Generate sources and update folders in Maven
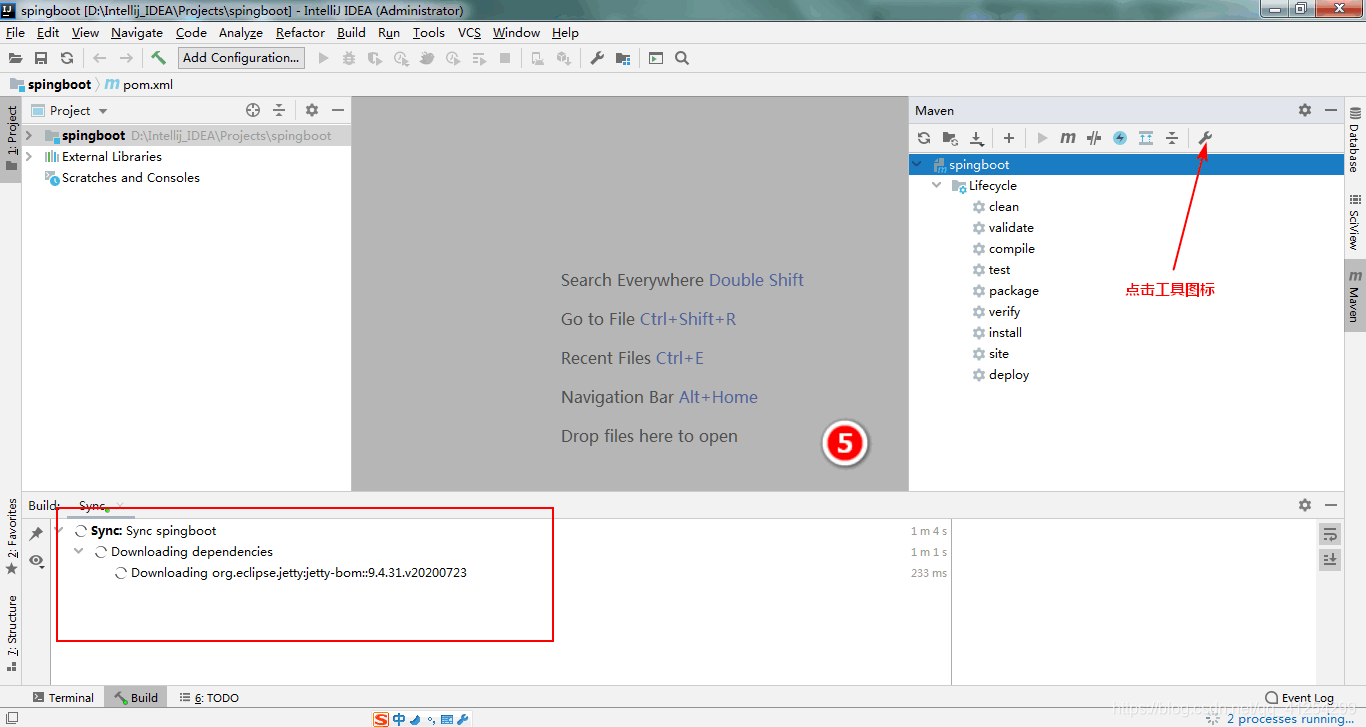Image resolution: width=1366 pixels, height=727 pixels. tap(950, 138)
